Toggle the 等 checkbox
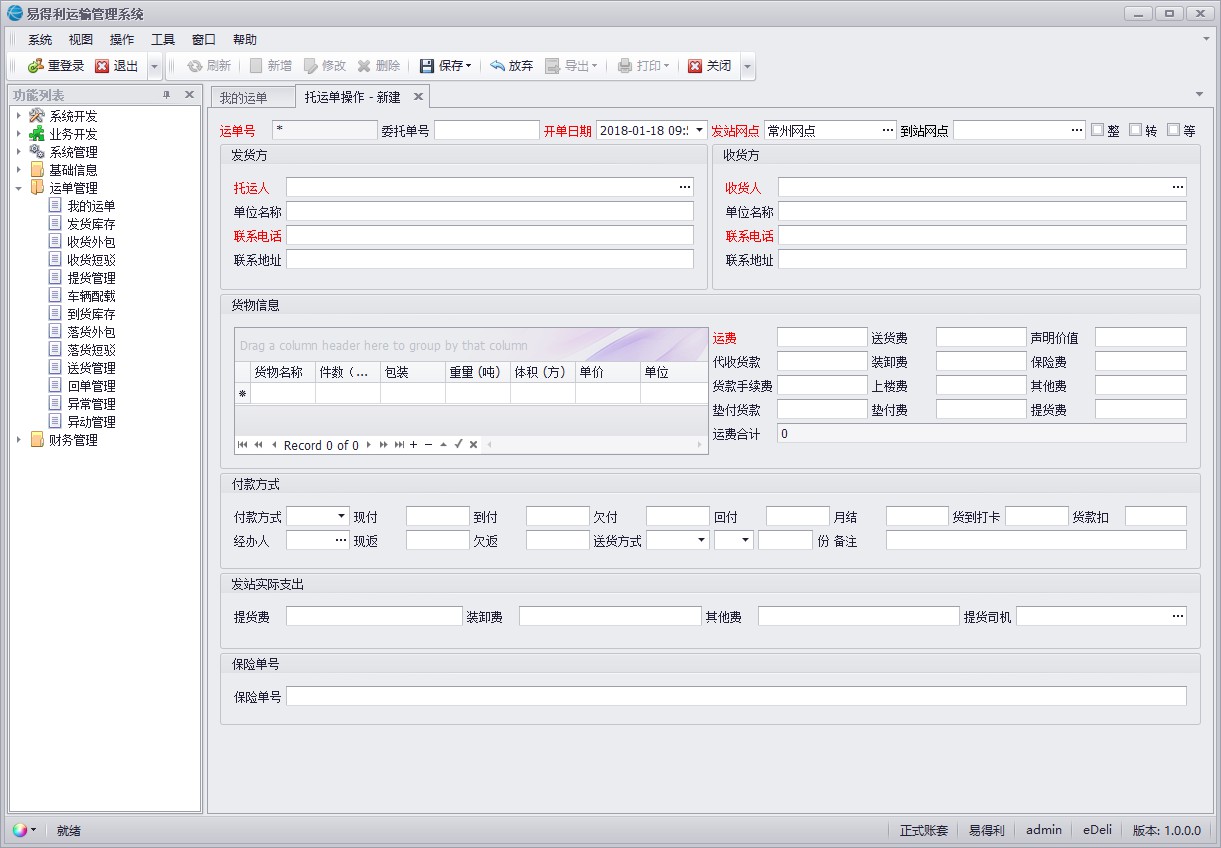 [x=1173, y=130]
